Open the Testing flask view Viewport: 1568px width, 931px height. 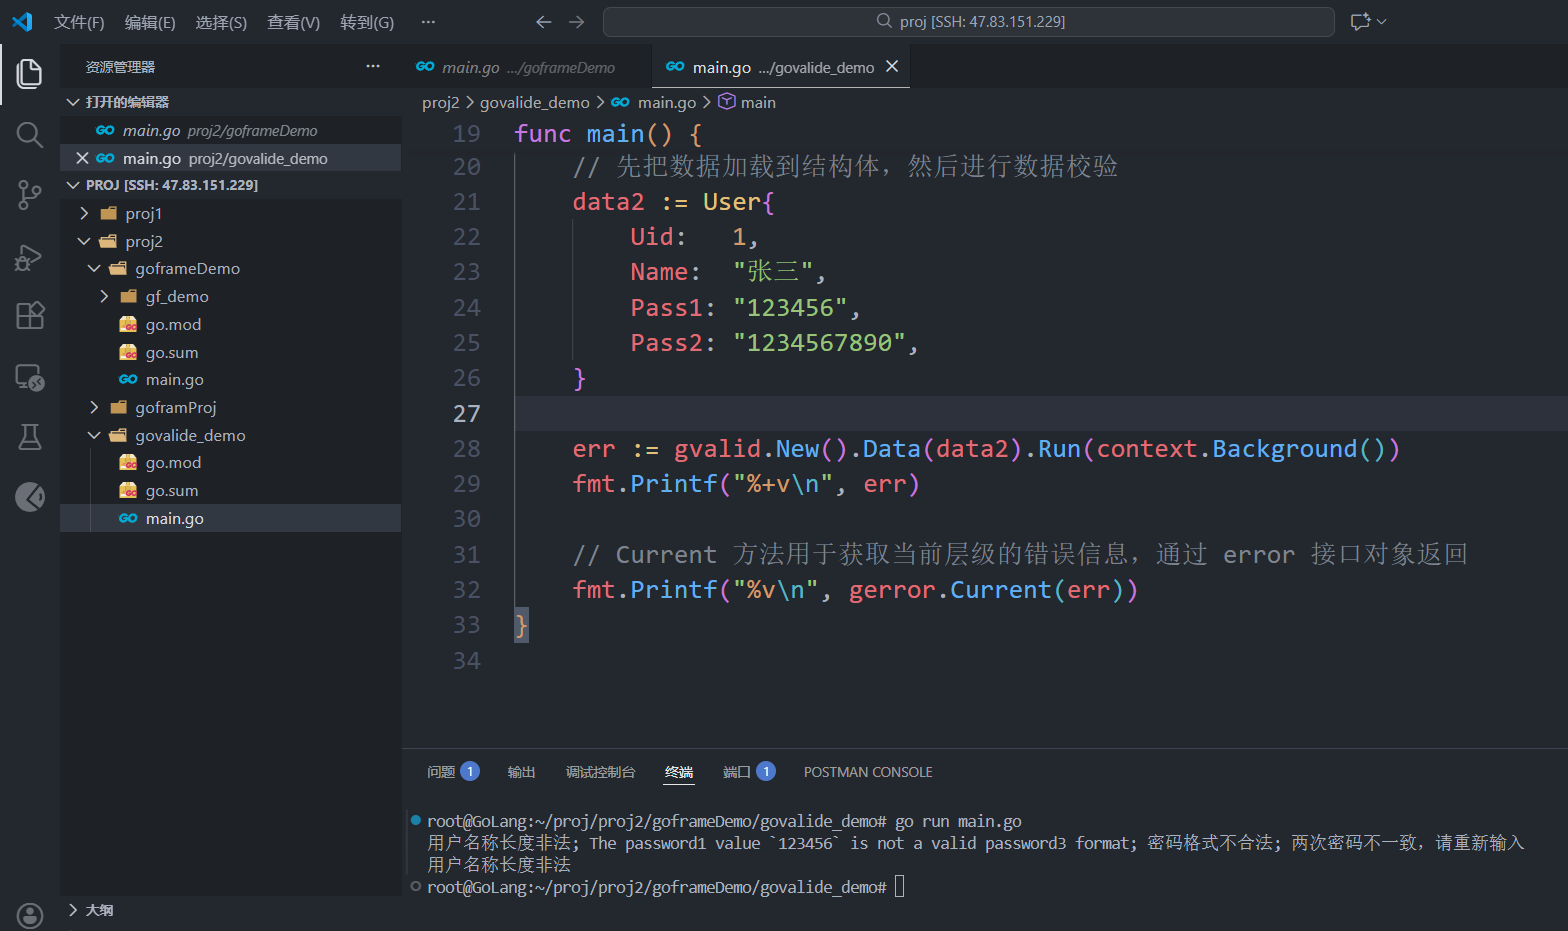(30, 436)
